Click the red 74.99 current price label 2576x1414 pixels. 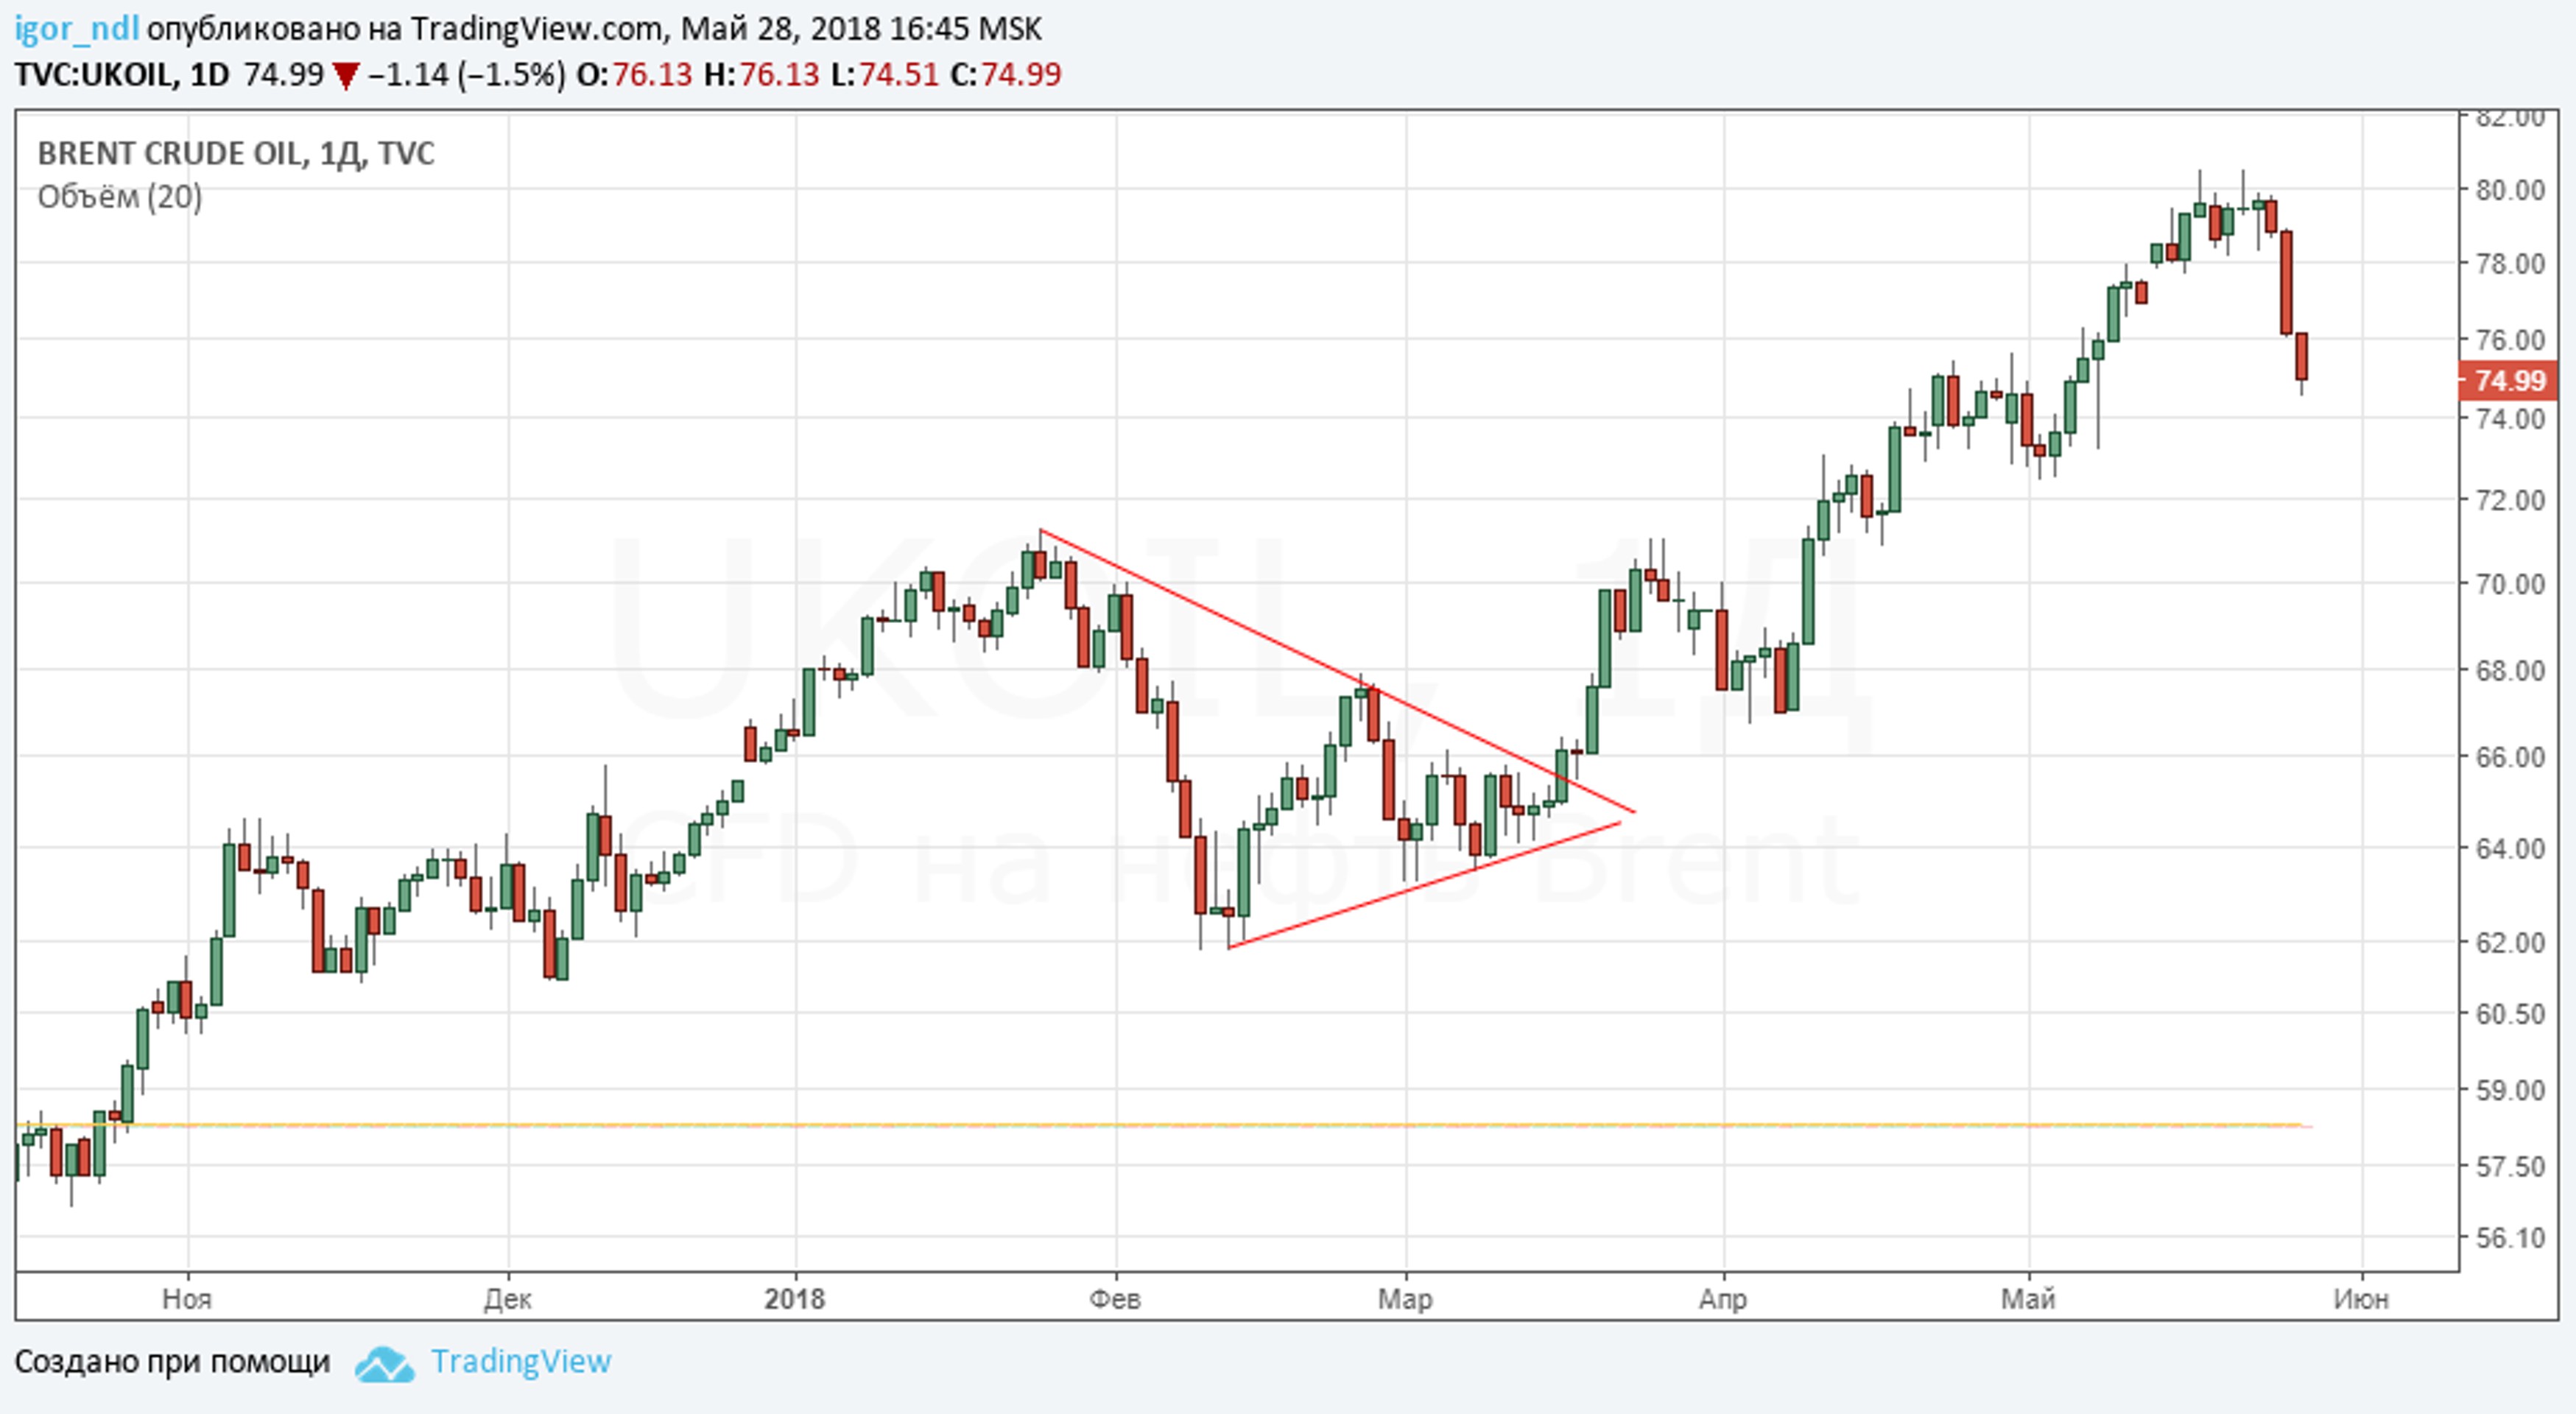pyautogui.click(x=2509, y=381)
